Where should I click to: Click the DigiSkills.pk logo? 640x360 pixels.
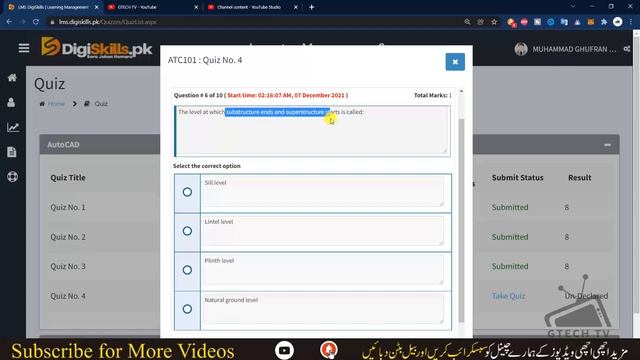[x=96, y=48]
